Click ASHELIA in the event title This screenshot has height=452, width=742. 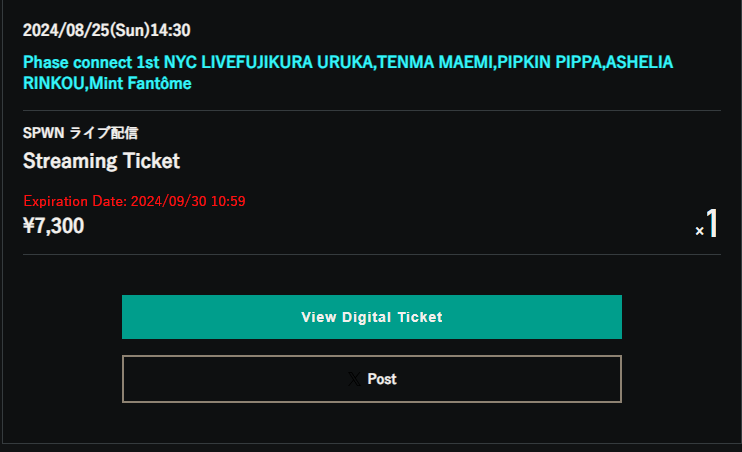click(x=639, y=62)
